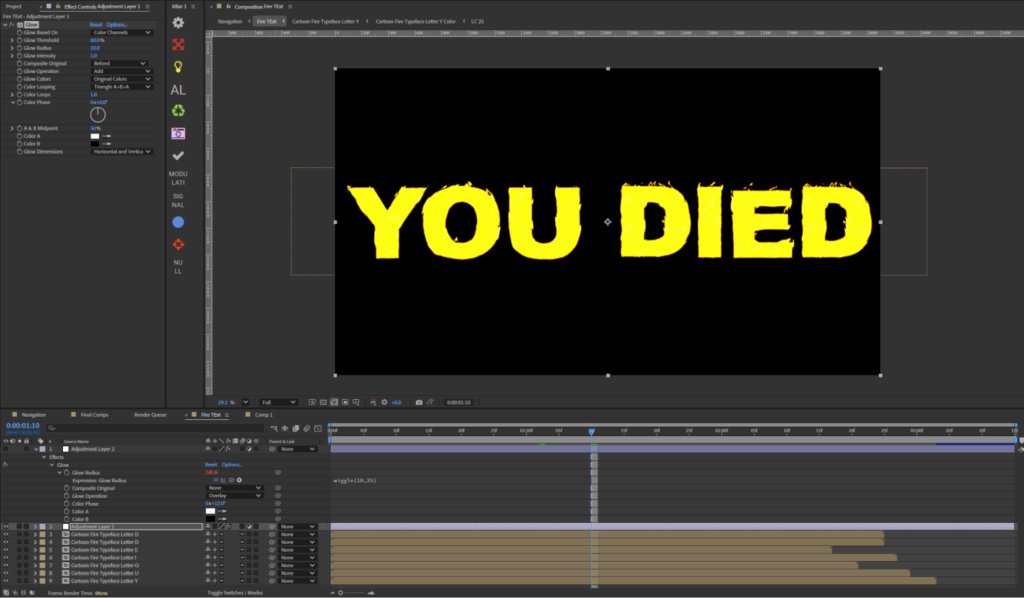Image resolution: width=1024 pixels, height=598 pixels.
Task: Open Glow Dimensions dropdown
Action: [121, 151]
